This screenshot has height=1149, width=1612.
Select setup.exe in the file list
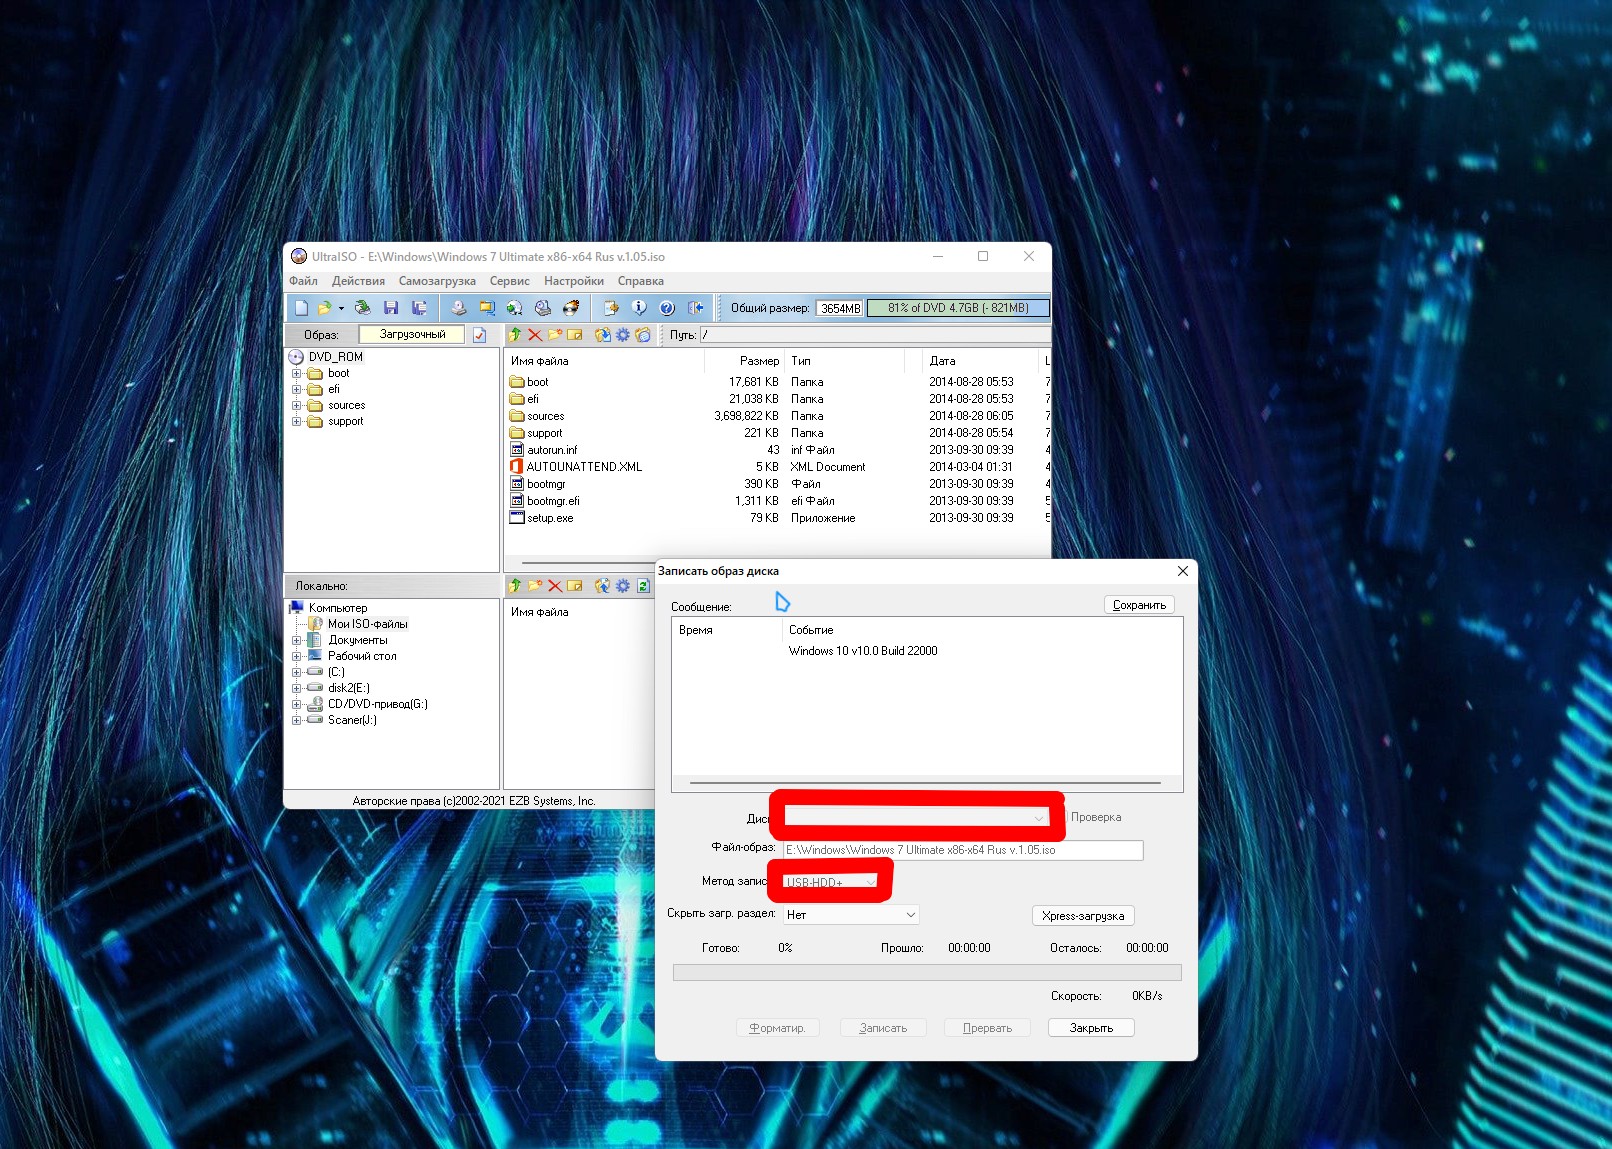550,518
